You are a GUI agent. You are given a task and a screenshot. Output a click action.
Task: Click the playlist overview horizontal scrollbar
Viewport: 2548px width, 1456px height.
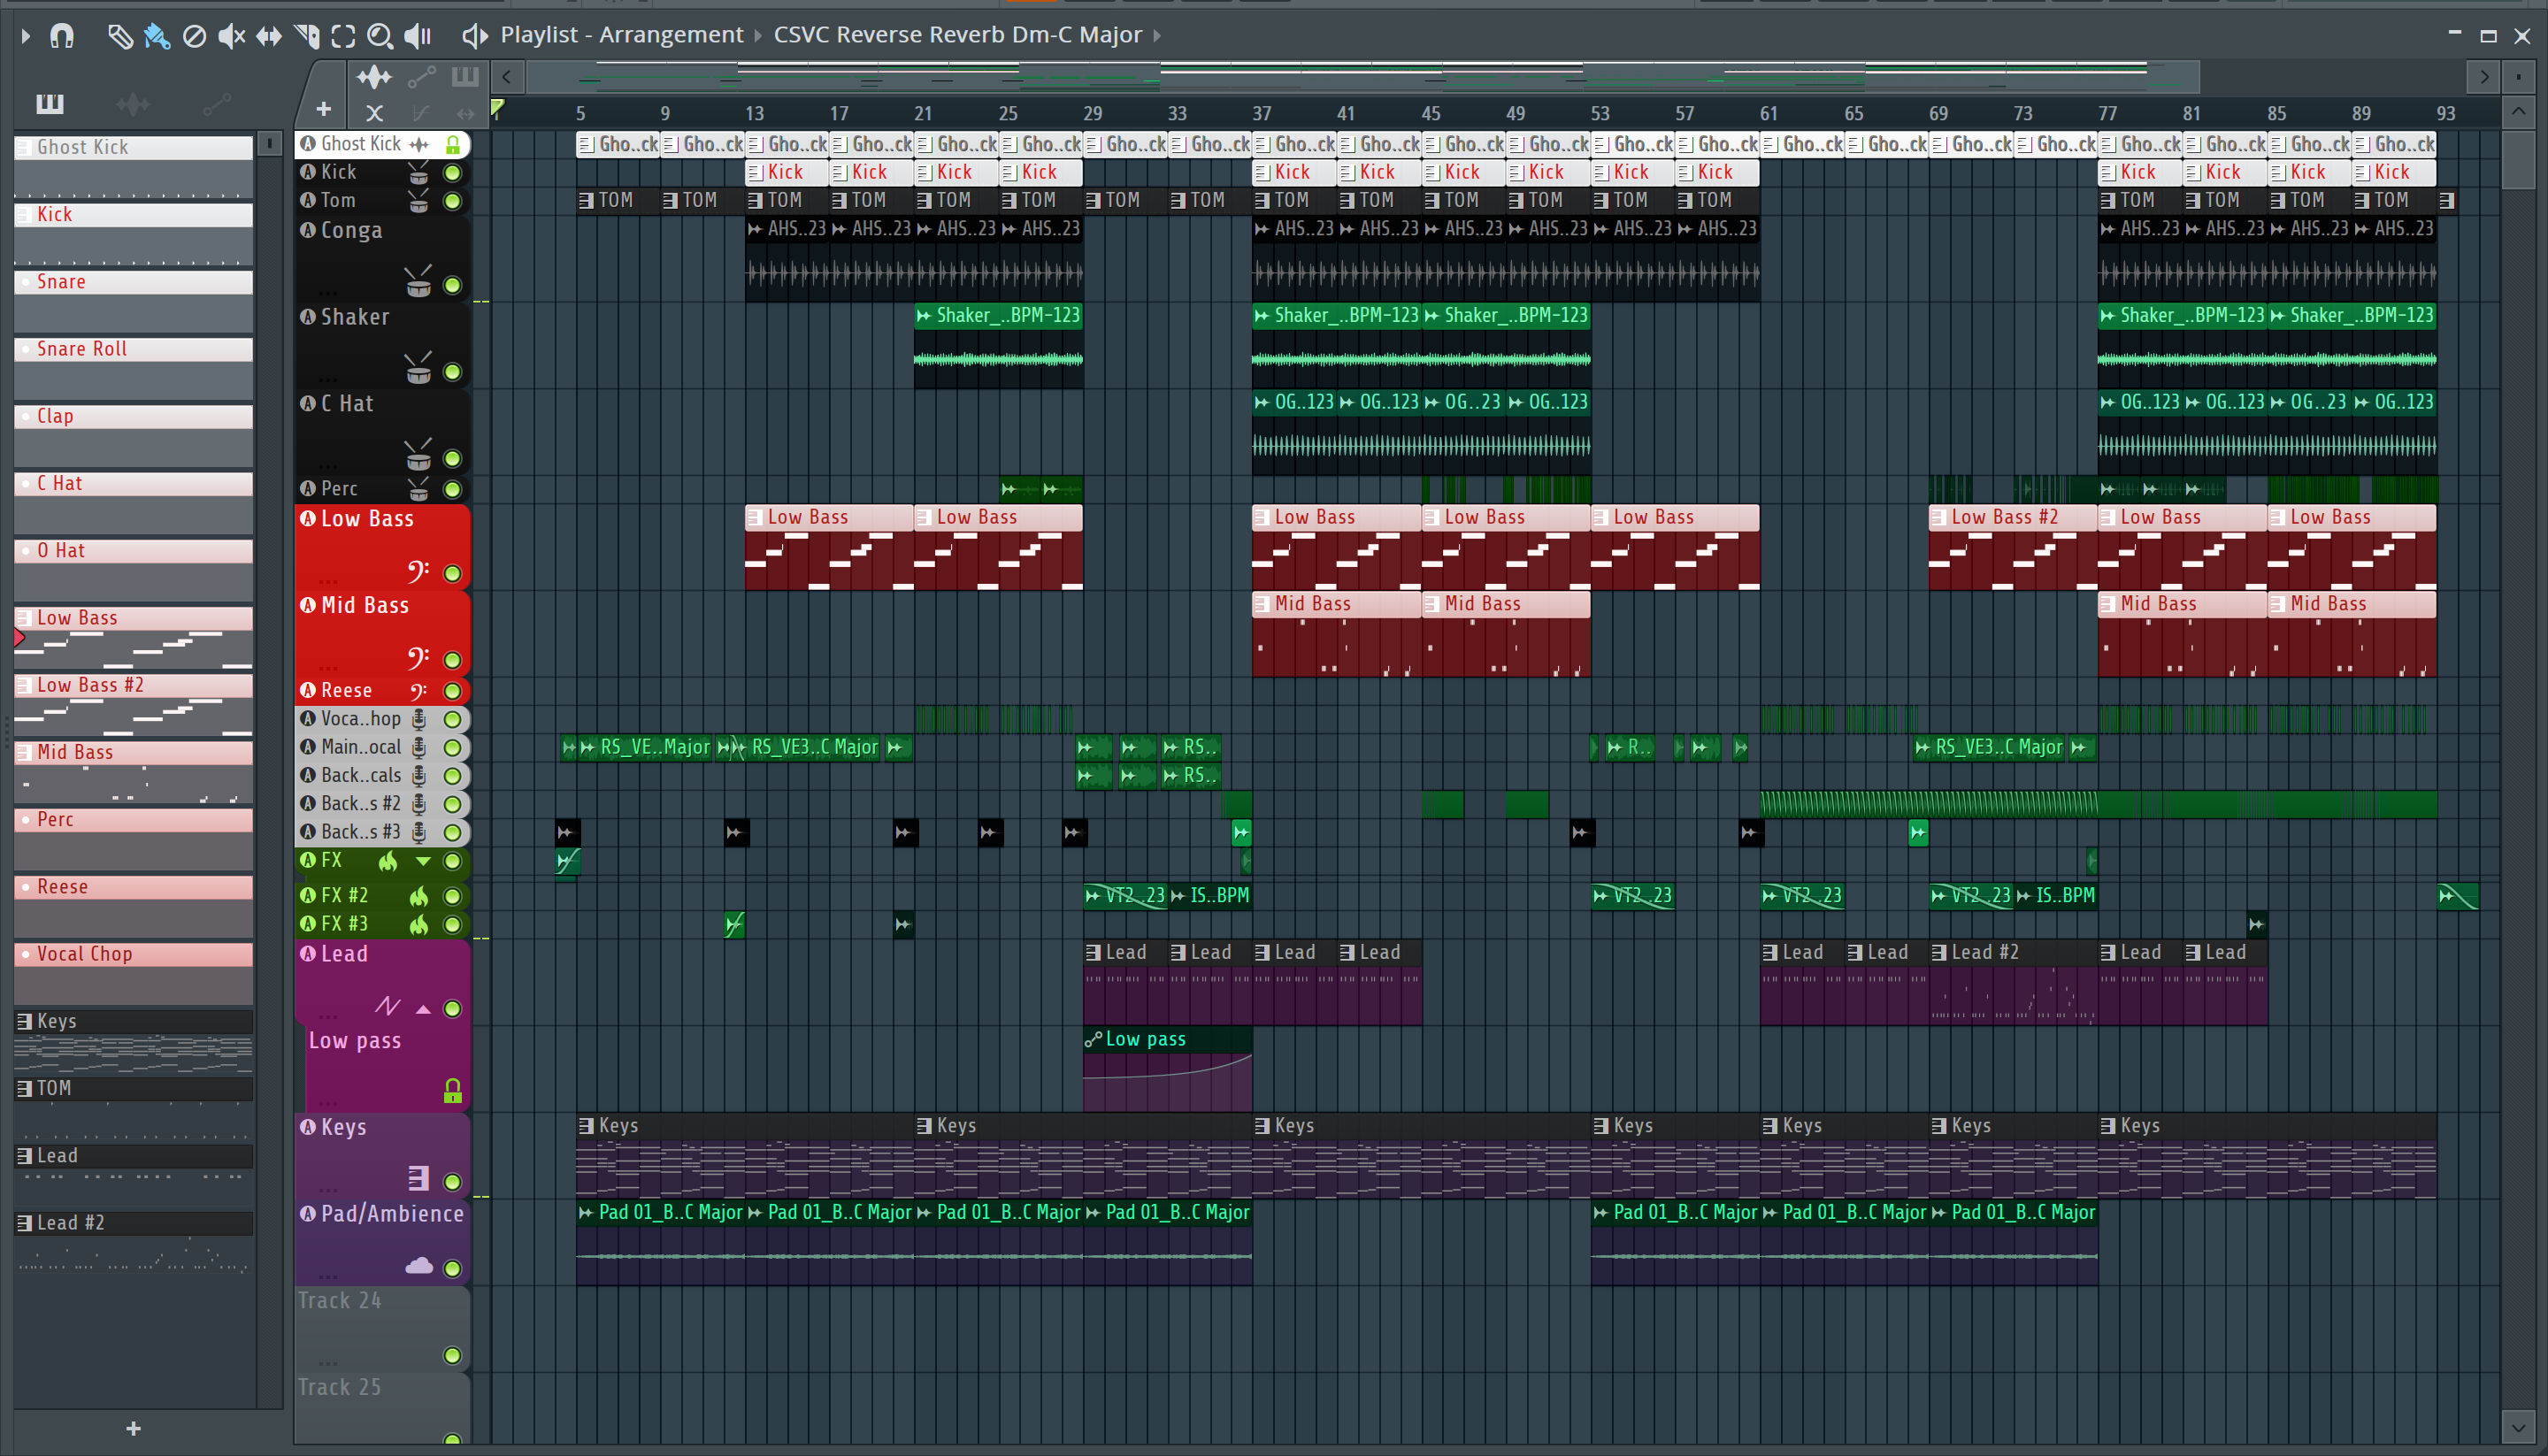pyautogui.click(x=1362, y=77)
